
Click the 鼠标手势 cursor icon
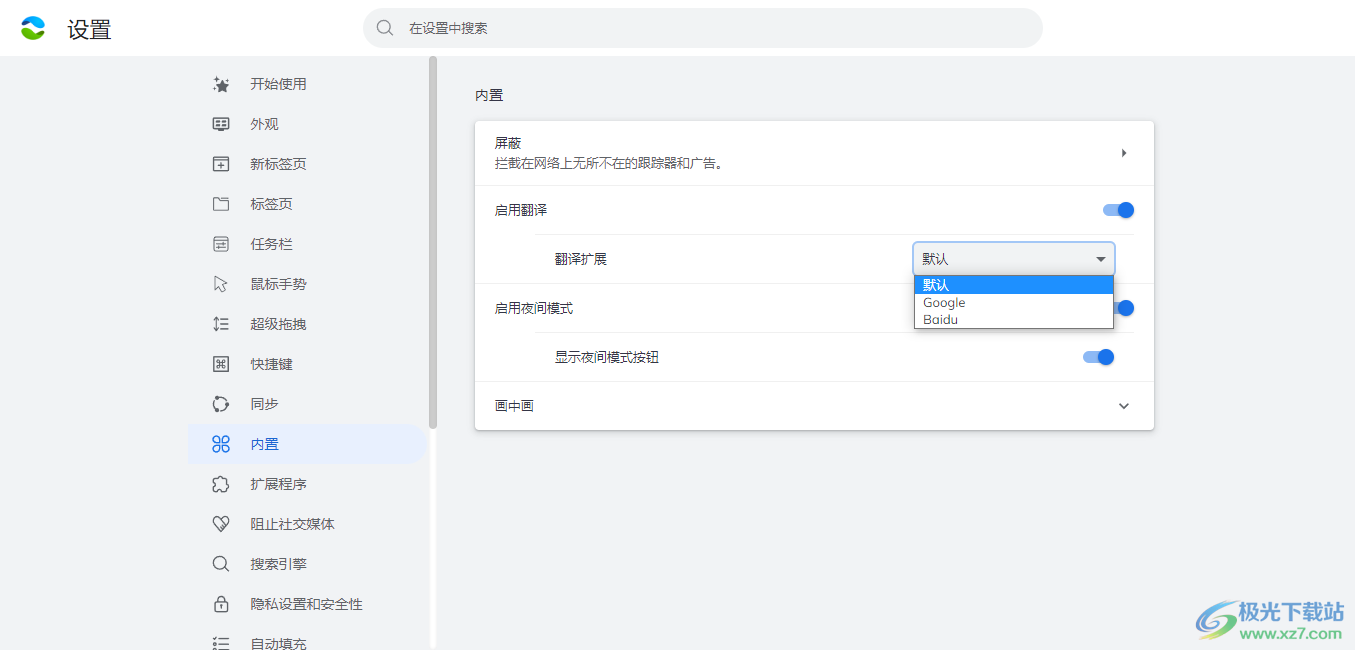coord(221,284)
